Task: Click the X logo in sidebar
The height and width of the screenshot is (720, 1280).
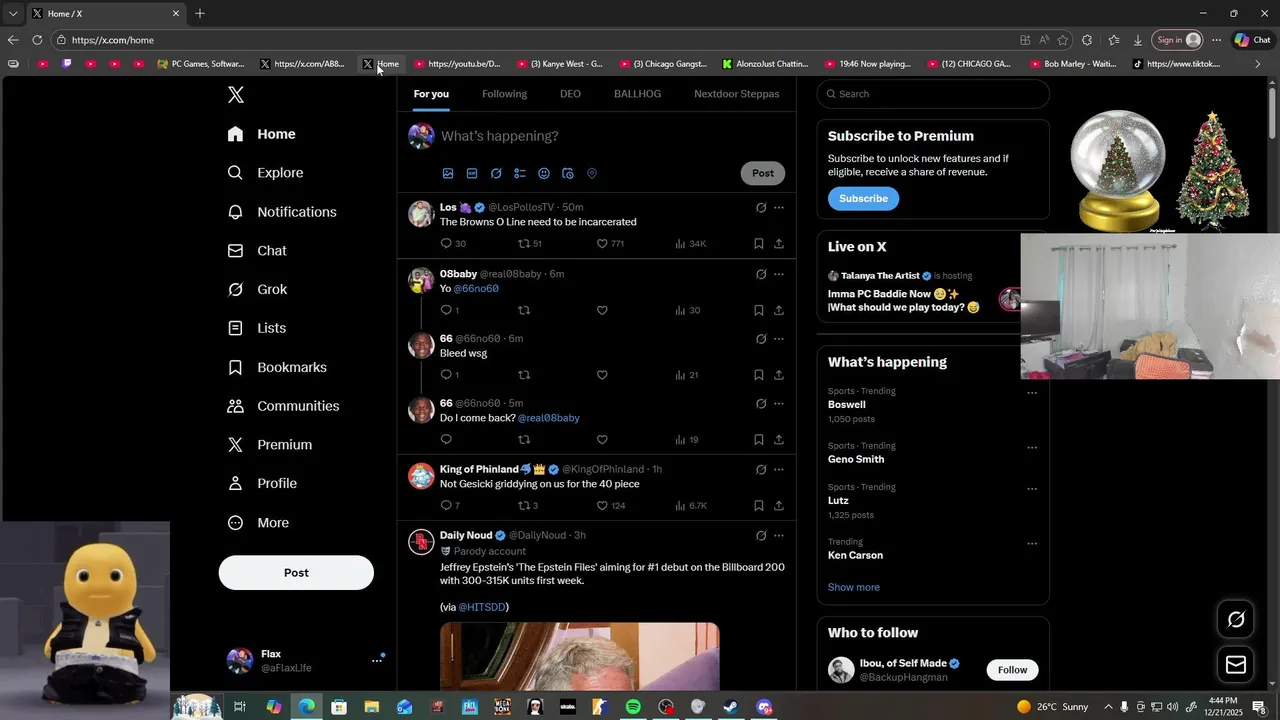Action: 236,95
